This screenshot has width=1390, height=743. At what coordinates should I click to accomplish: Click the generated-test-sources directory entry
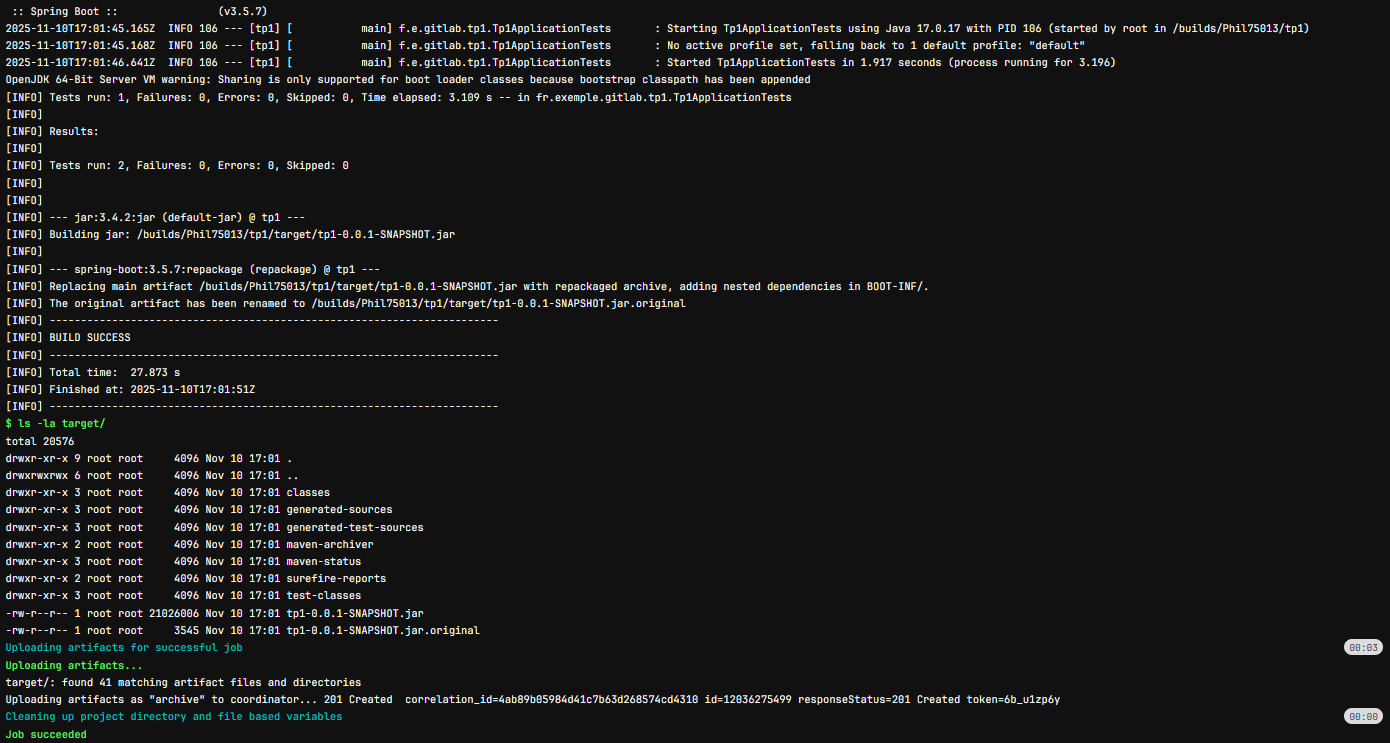click(354, 528)
